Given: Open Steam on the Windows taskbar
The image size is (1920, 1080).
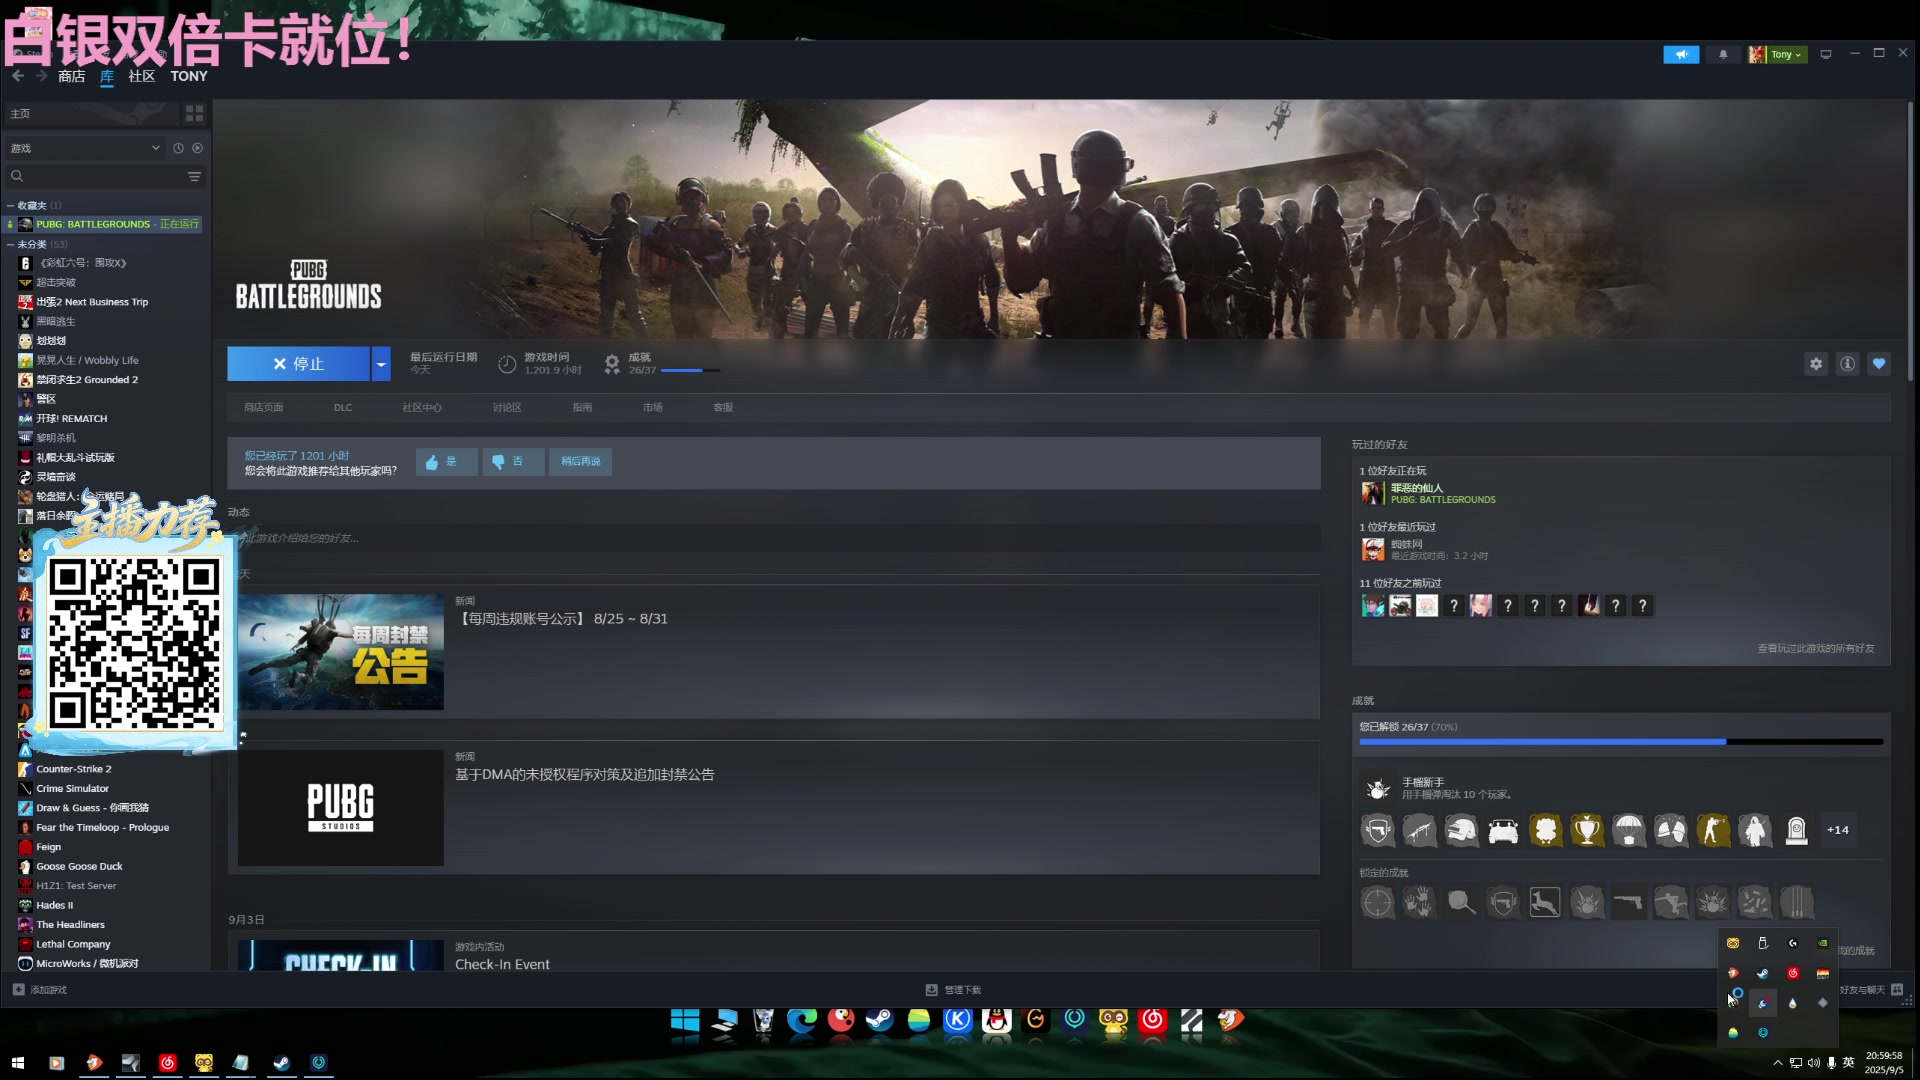Looking at the screenshot, I should point(281,1063).
